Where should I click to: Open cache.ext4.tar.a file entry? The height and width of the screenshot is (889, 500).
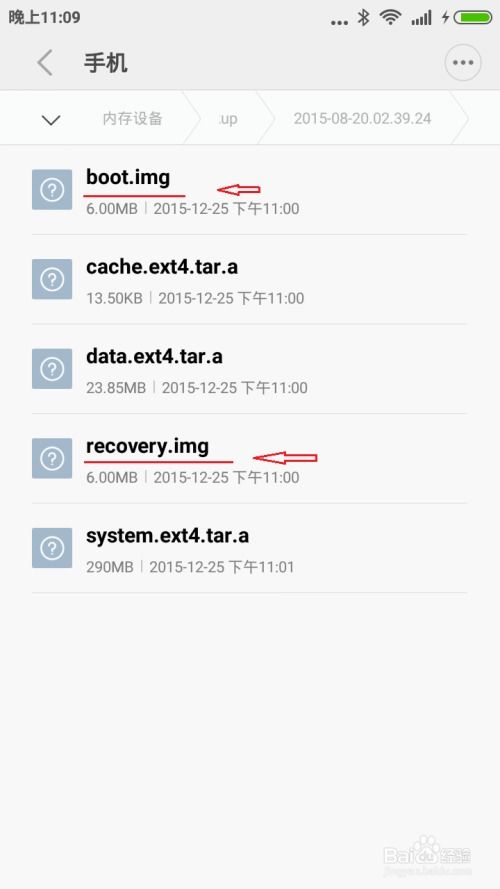(249, 279)
